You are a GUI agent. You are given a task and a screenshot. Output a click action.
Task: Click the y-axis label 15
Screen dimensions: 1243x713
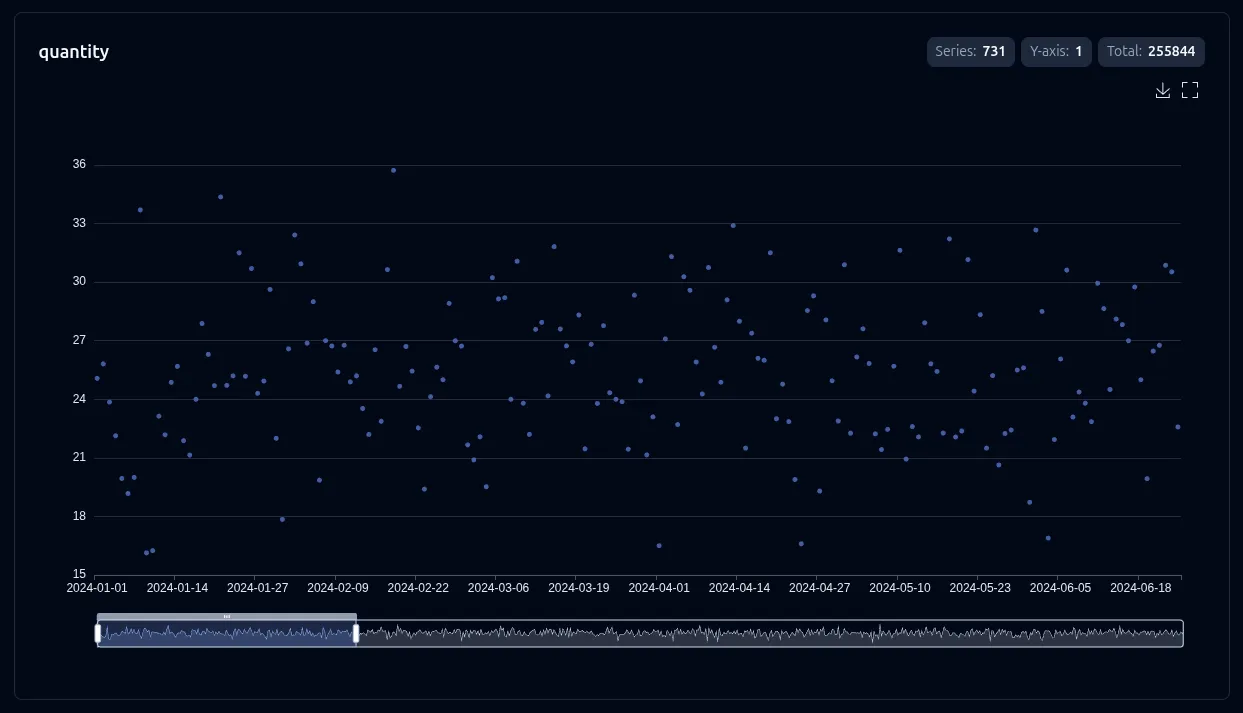[x=79, y=574]
